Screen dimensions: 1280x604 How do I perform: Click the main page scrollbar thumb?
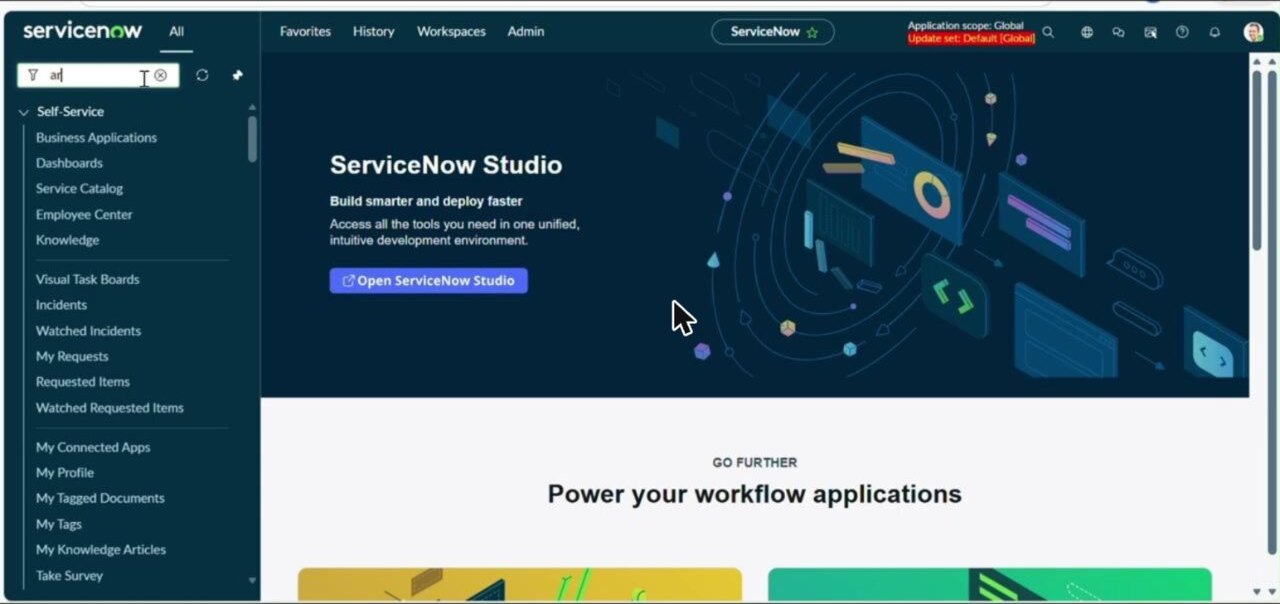click(1257, 160)
